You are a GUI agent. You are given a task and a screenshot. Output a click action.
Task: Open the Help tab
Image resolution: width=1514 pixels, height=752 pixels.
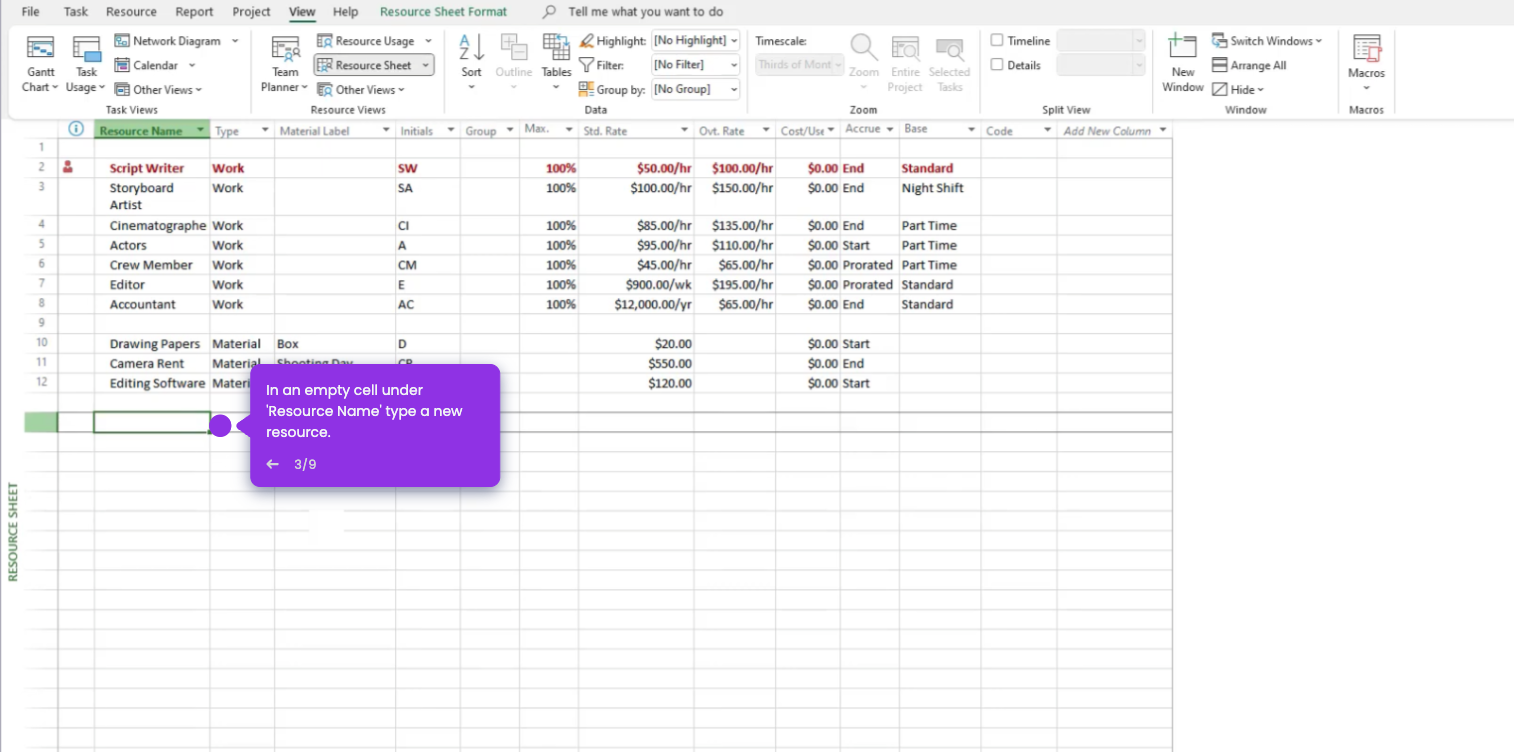pyautogui.click(x=346, y=12)
